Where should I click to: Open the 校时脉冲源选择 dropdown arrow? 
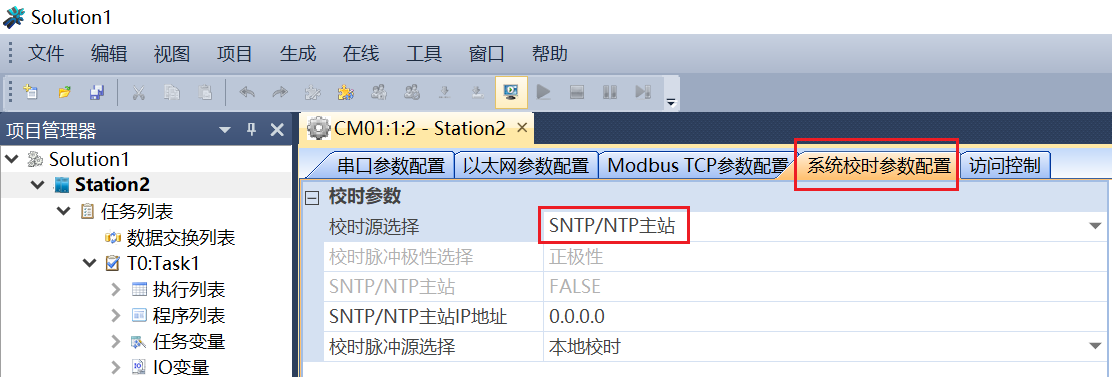1096,347
